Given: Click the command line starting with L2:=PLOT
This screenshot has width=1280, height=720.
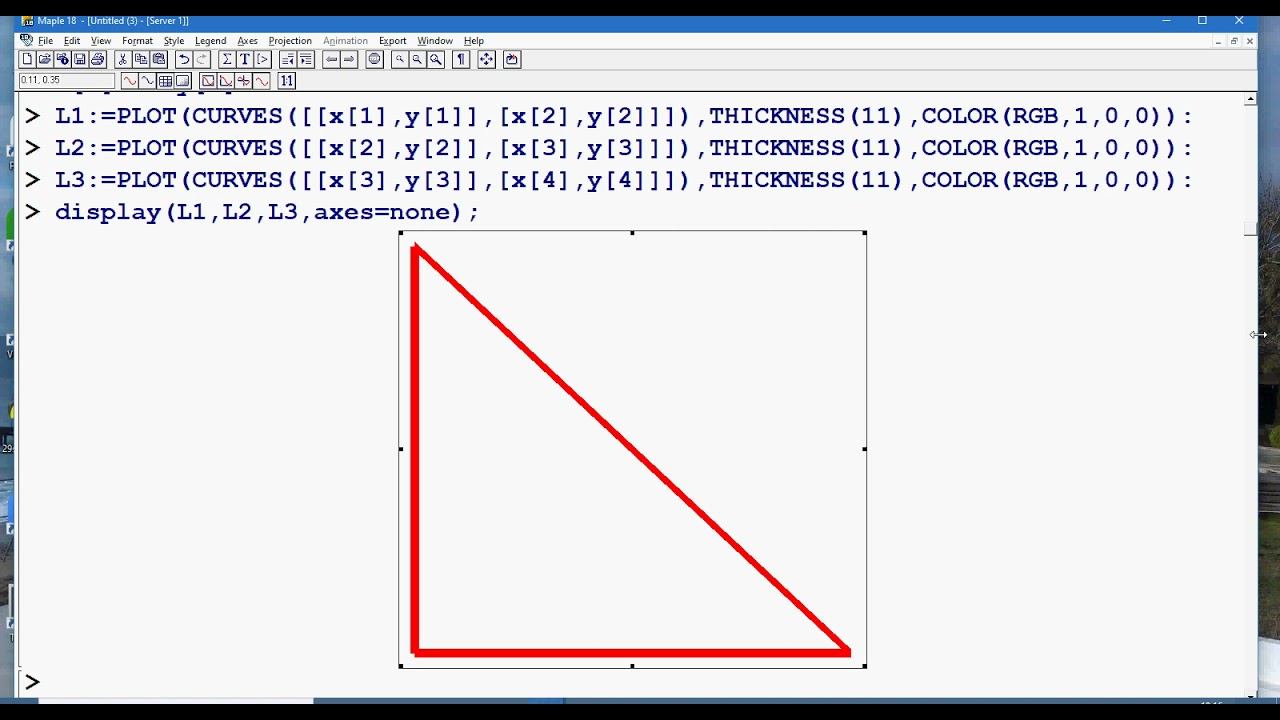Looking at the screenshot, I should pyautogui.click(x=623, y=148).
